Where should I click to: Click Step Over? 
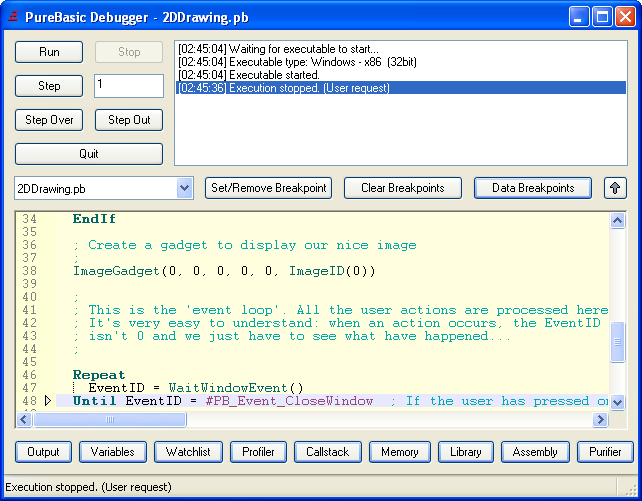tap(49, 120)
